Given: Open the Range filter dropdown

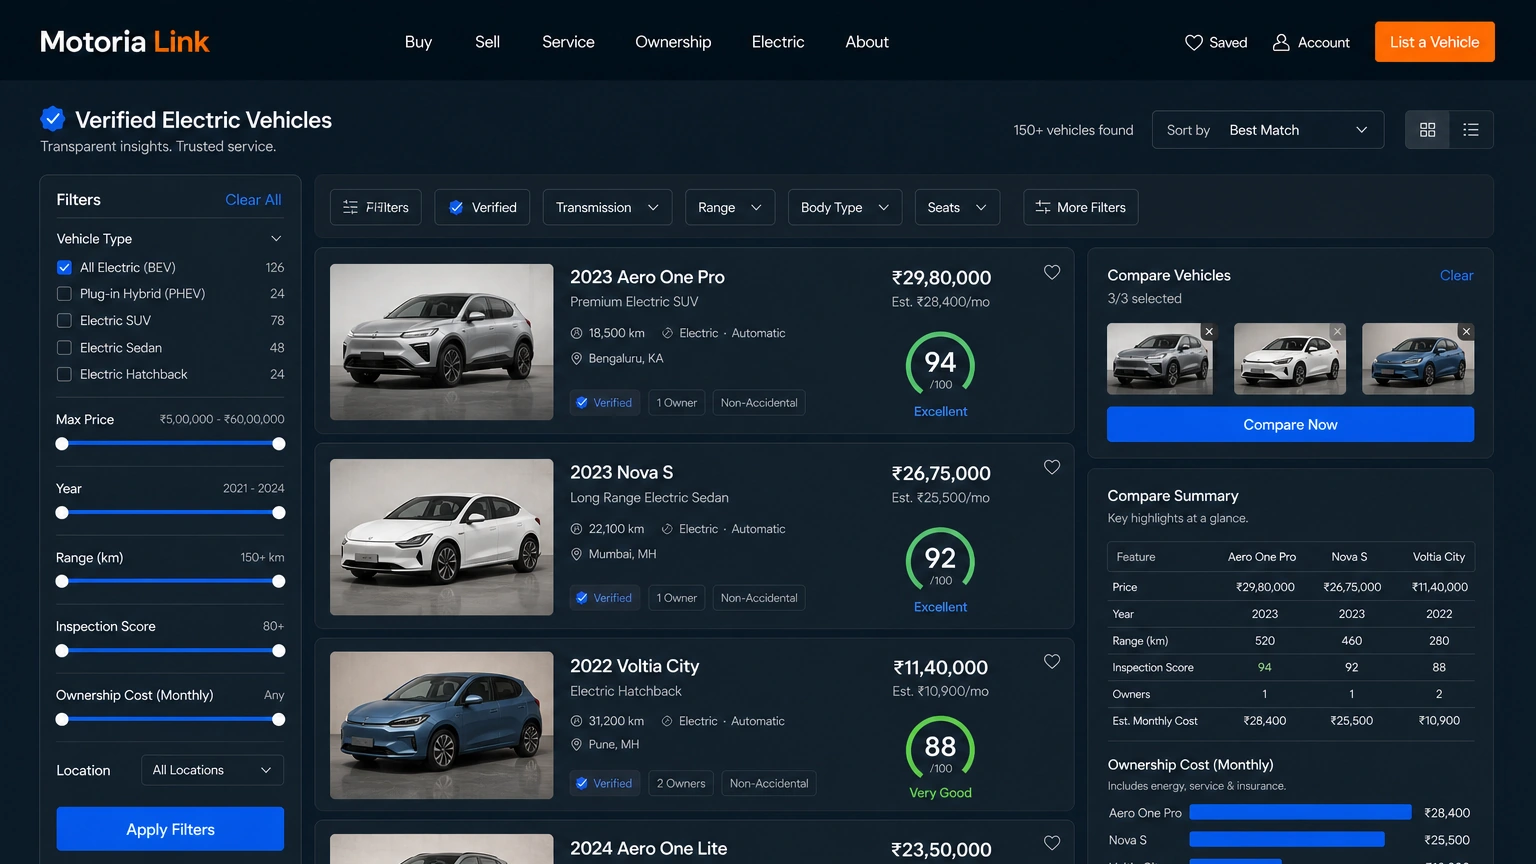Looking at the screenshot, I should [x=730, y=207].
